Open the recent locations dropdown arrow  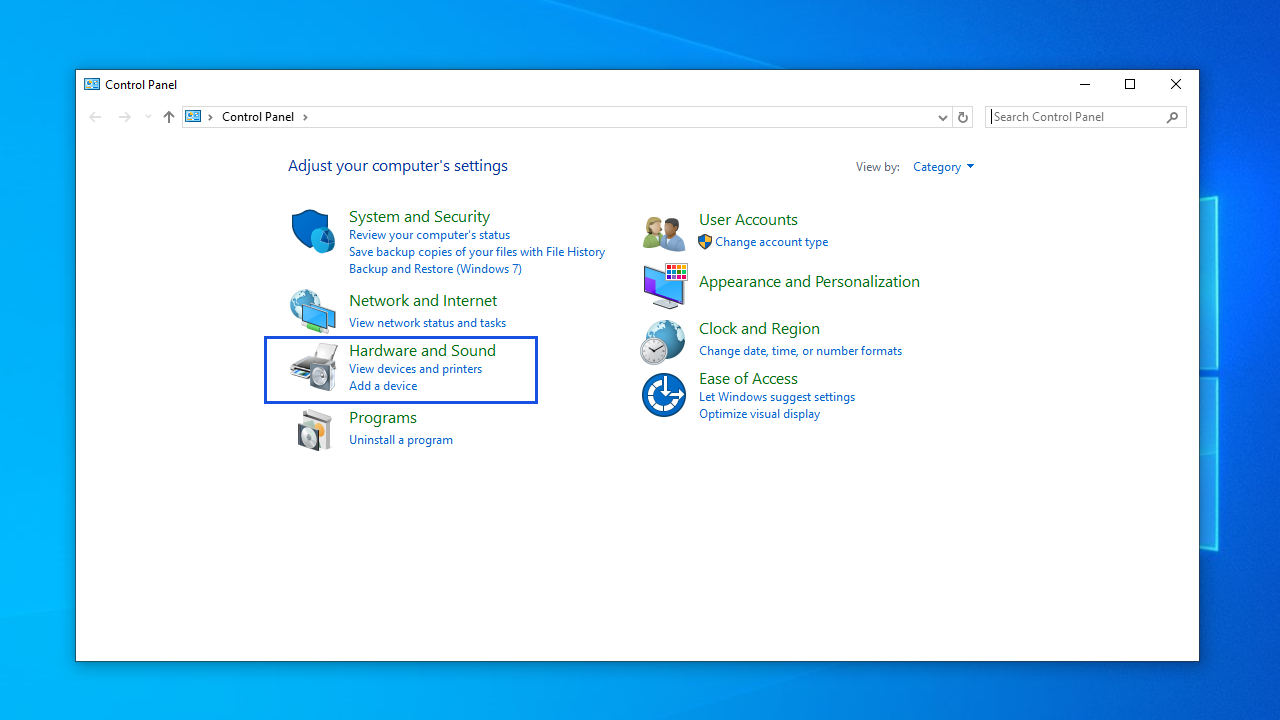148,117
